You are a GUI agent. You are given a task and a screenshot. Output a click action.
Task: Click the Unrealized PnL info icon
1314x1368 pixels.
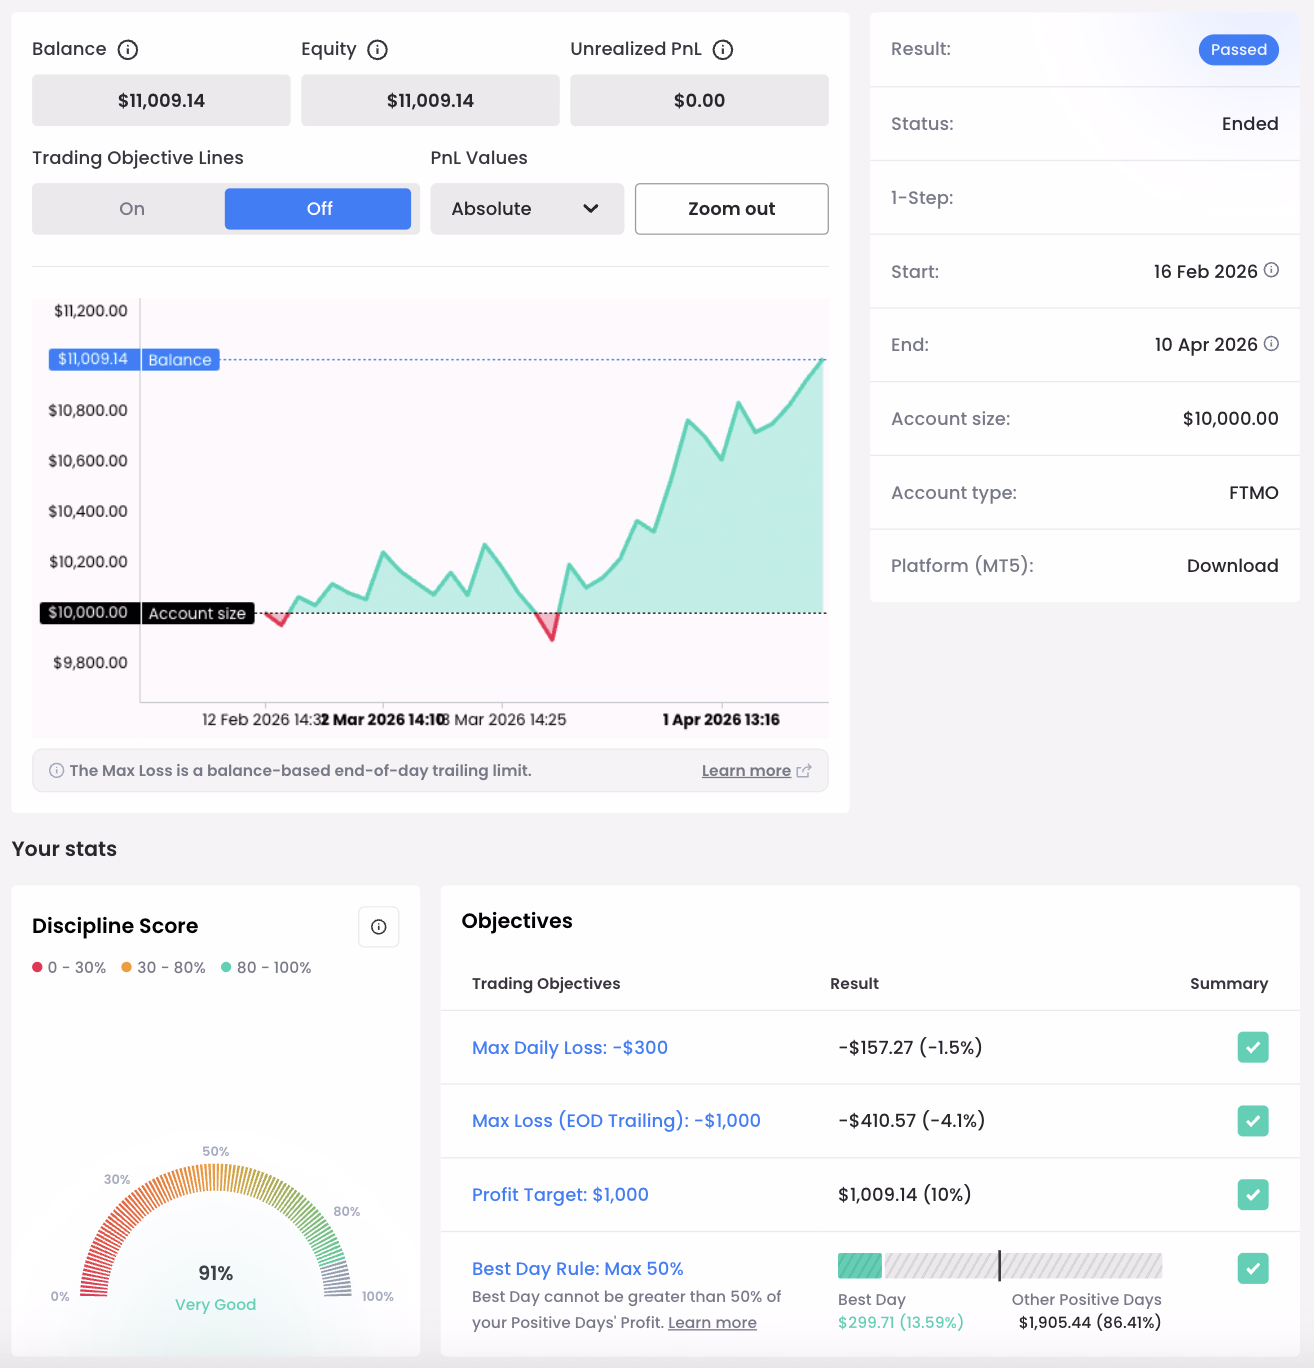(723, 50)
